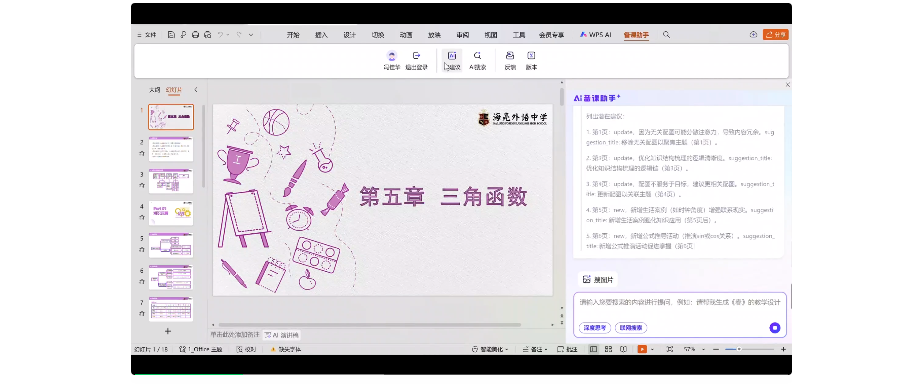Click the AI 演讲稿 button below slide
Image resolution: width=921 pixels, height=384 pixels.
coord(281,335)
